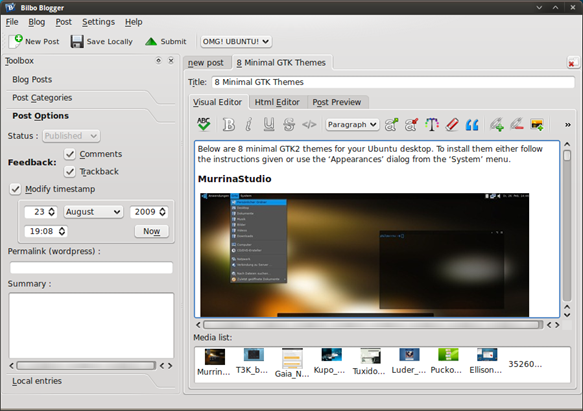The image size is (583, 411).
Task: Expand the Local entries section
Action: coord(37,381)
